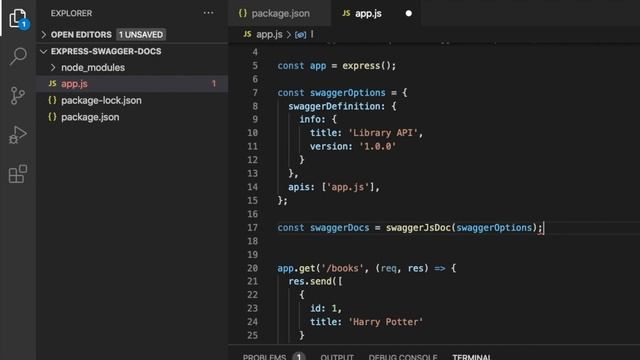Click the braces icon beside package.json in tree
This screenshot has height=360, width=640.
[52, 117]
